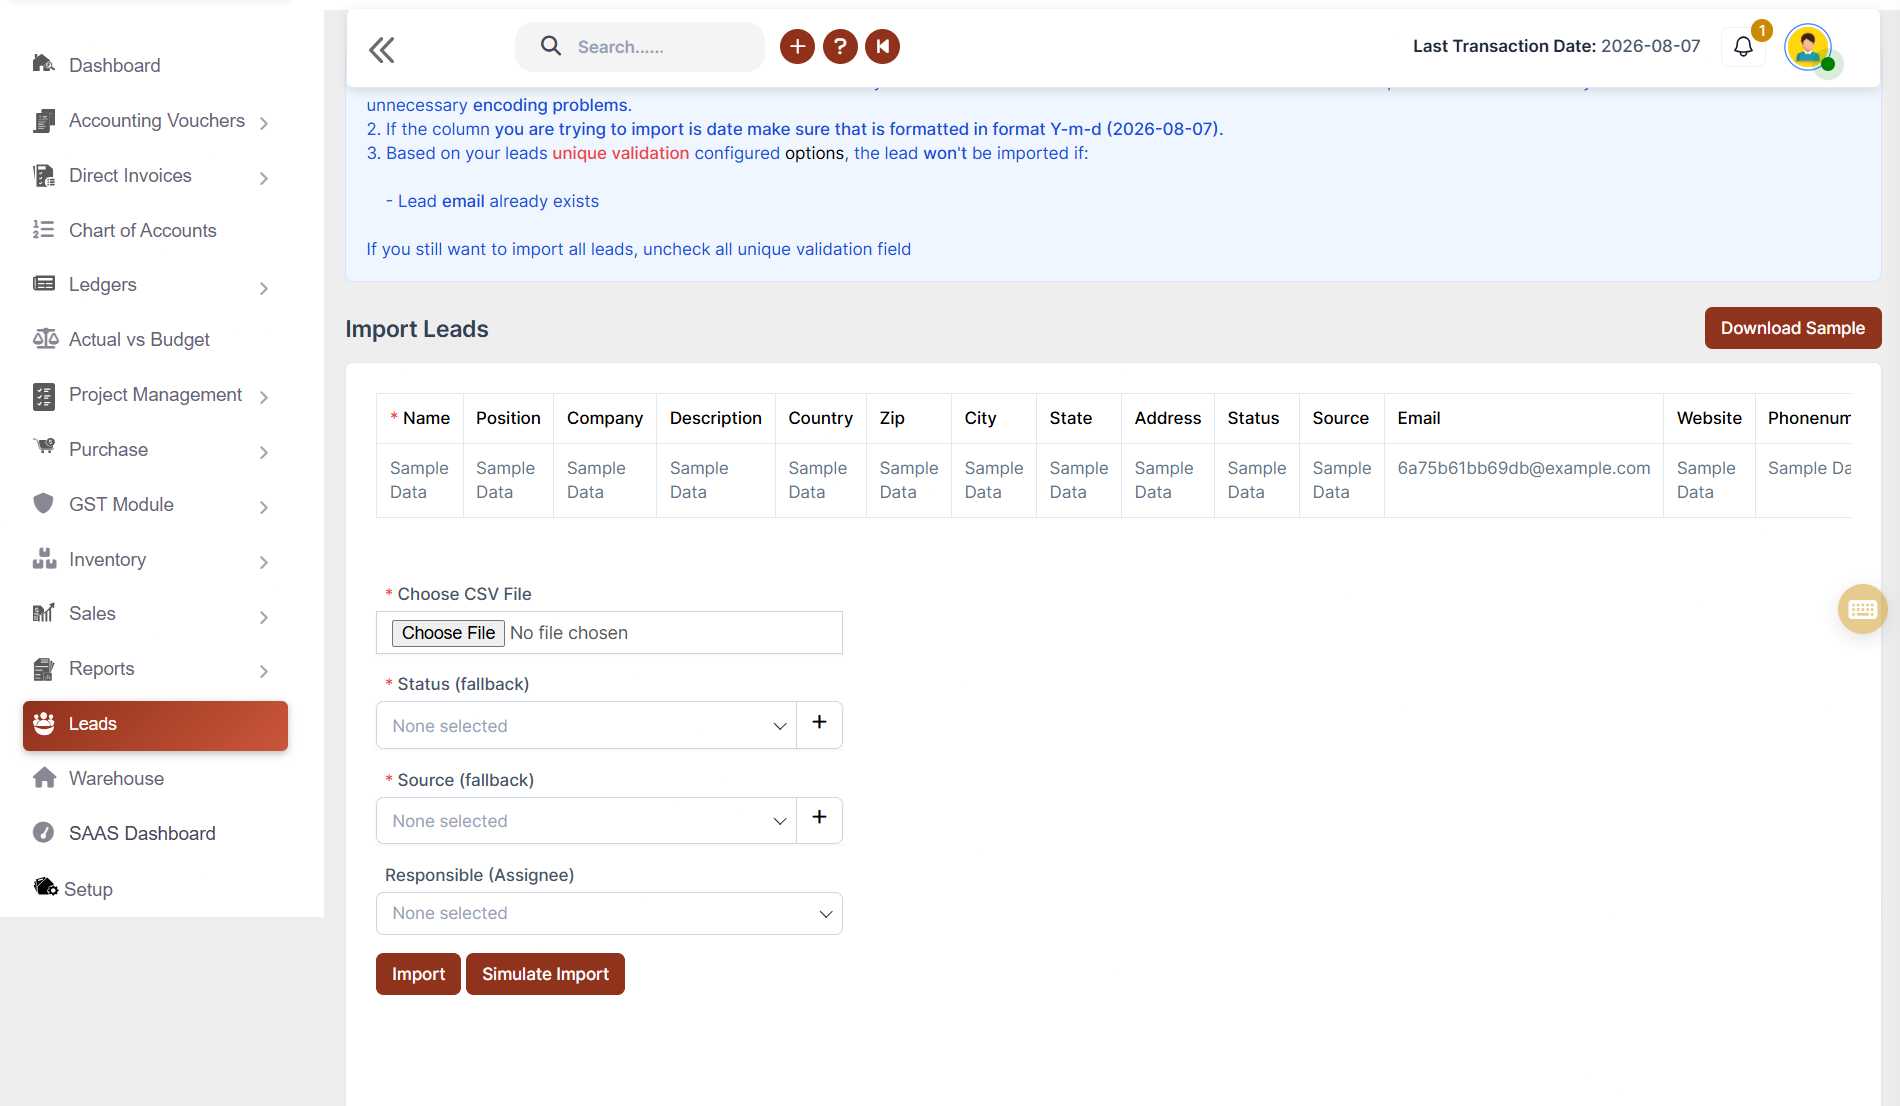Expand Direct Invoices submenu
Image resolution: width=1900 pixels, height=1106 pixels.
pos(264,178)
